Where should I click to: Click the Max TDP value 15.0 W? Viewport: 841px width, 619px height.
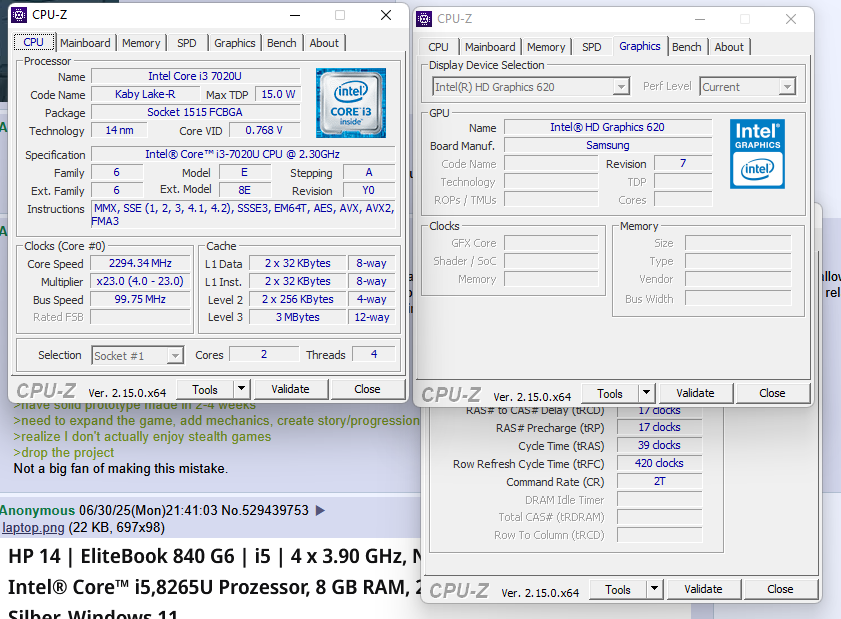278,94
